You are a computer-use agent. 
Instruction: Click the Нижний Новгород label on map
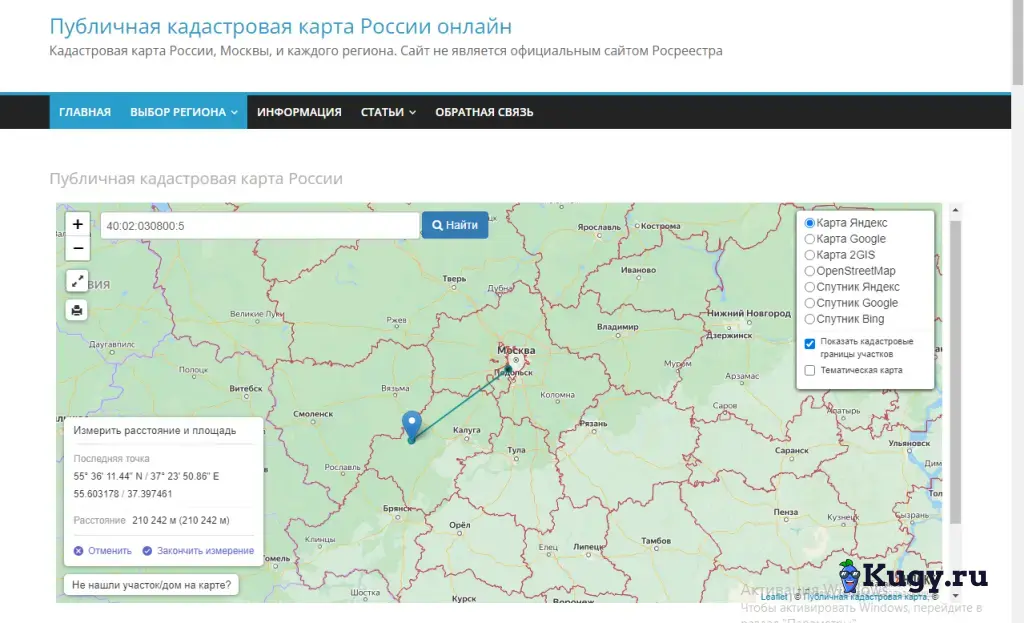(x=748, y=313)
